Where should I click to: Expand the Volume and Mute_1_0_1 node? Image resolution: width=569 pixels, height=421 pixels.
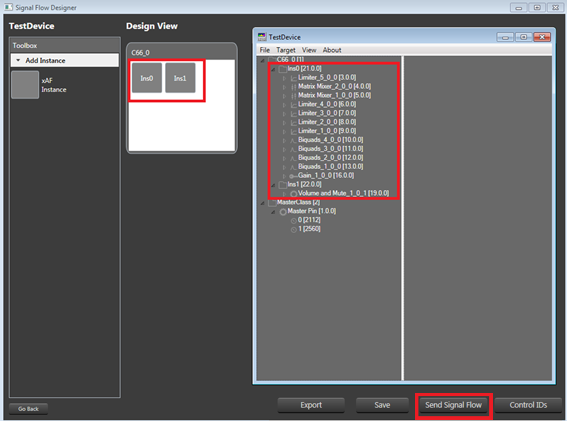[x=284, y=194]
